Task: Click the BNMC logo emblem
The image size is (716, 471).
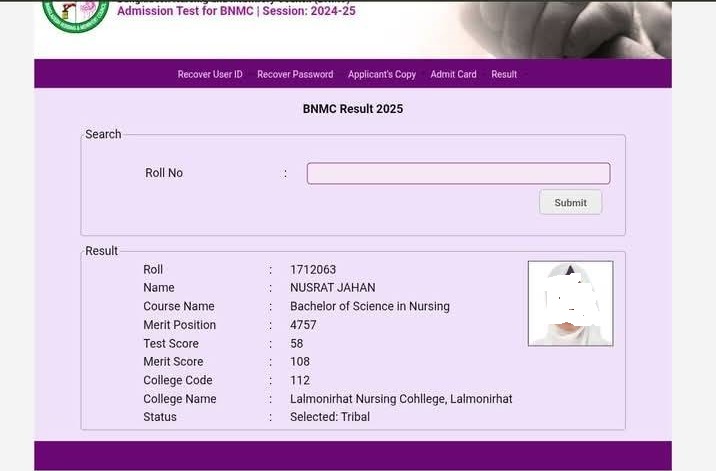Action: [x=76, y=14]
